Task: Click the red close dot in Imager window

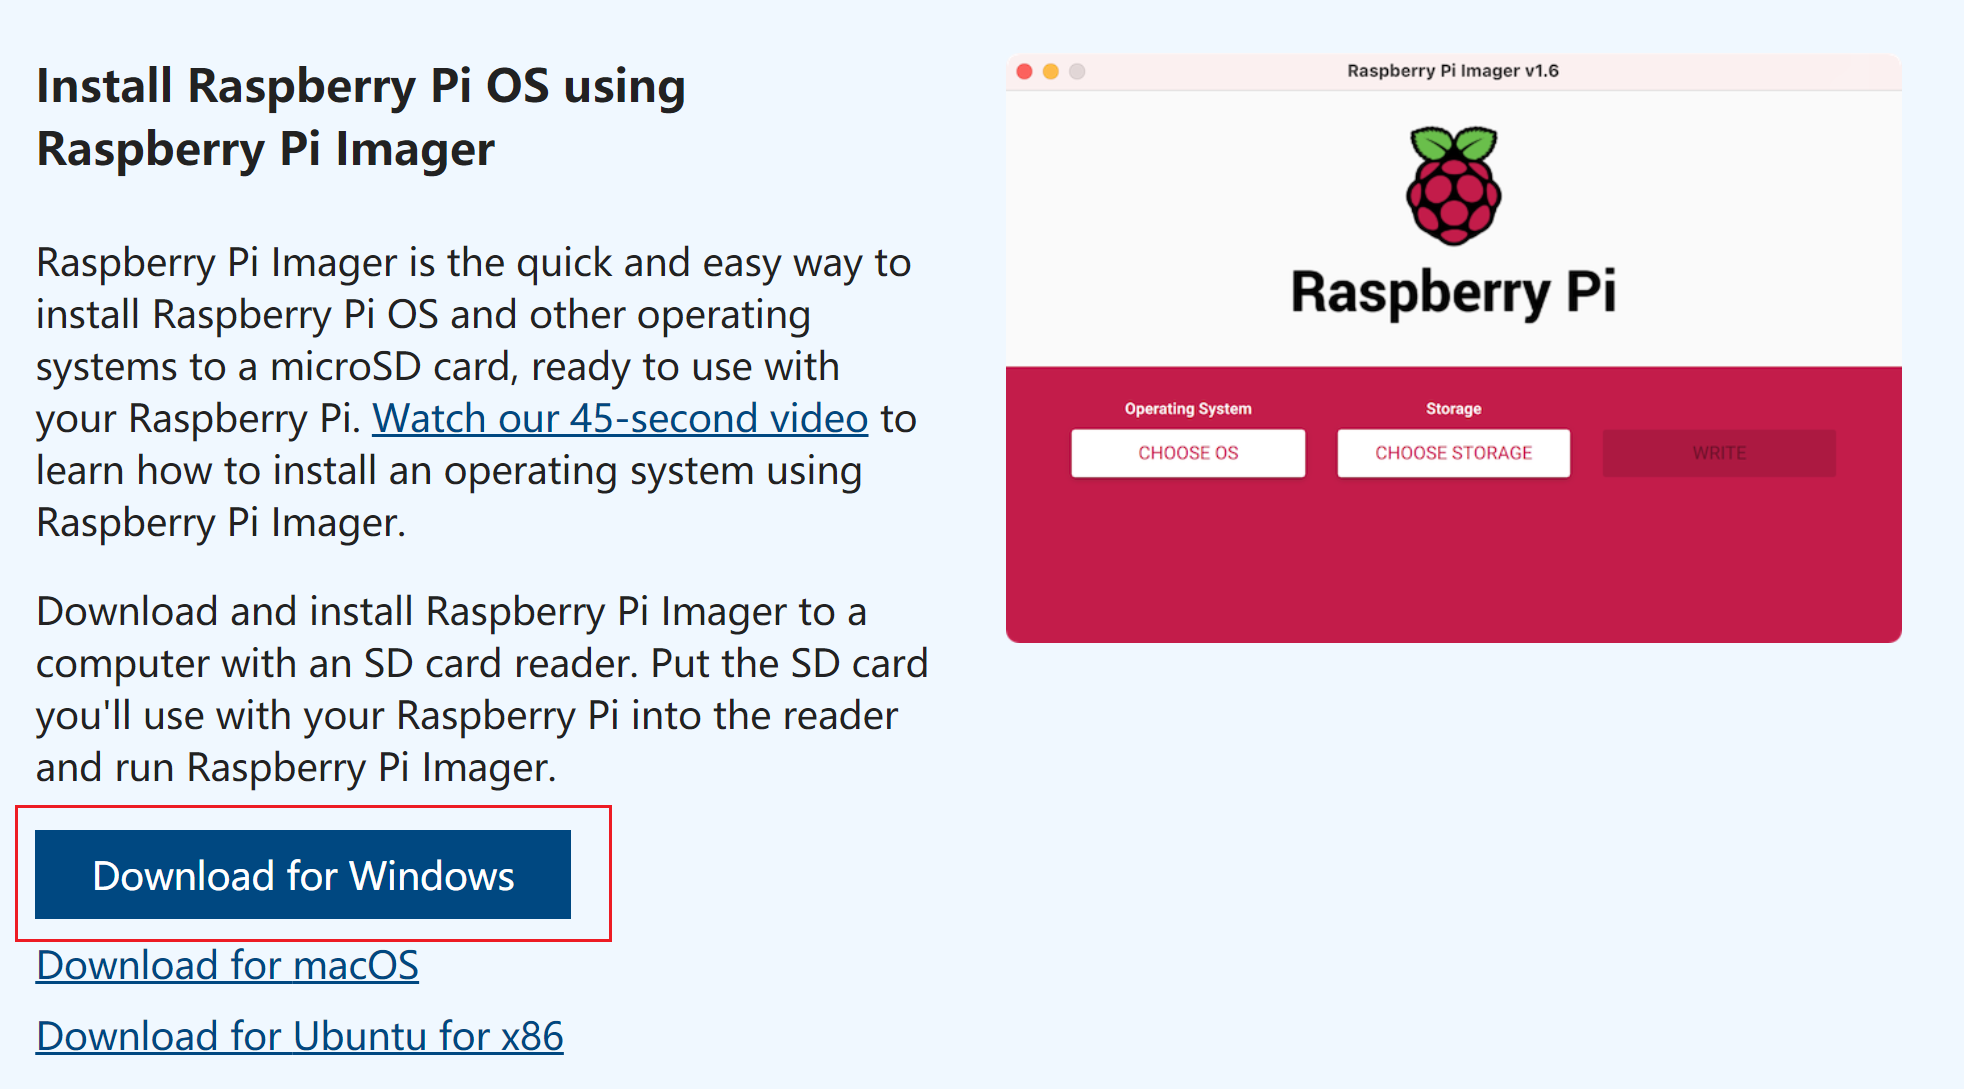Action: [x=1024, y=71]
